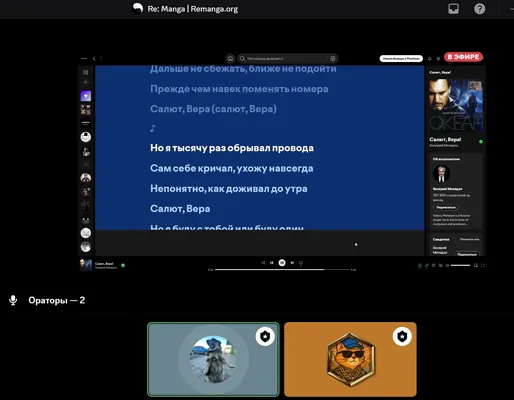Click the plus icon in Spotify sidebar
This screenshot has height=400, width=514.
(86, 82)
